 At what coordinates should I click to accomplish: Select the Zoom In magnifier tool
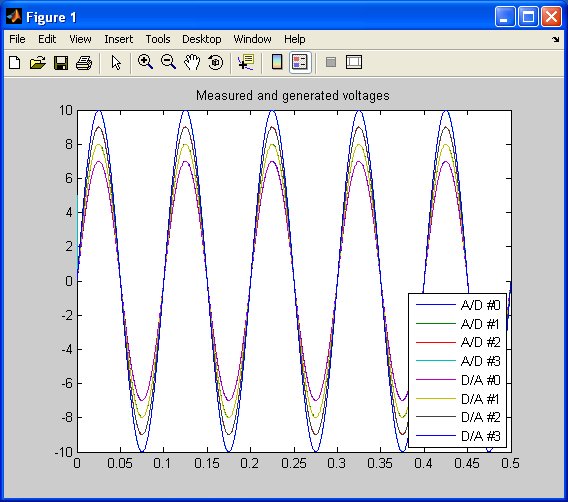[x=145, y=62]
